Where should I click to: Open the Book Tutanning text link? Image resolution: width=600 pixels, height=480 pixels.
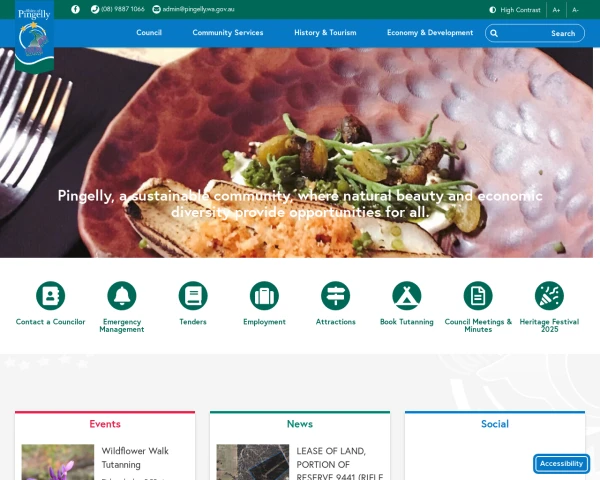pos(407,322)
